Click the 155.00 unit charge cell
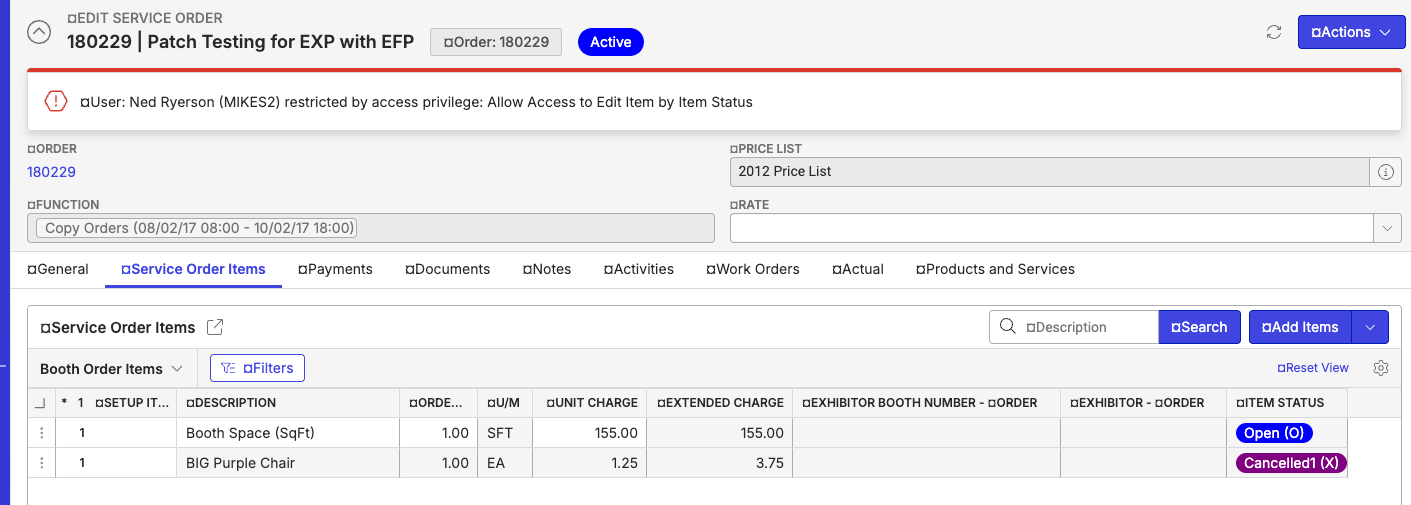 point(590,433)
